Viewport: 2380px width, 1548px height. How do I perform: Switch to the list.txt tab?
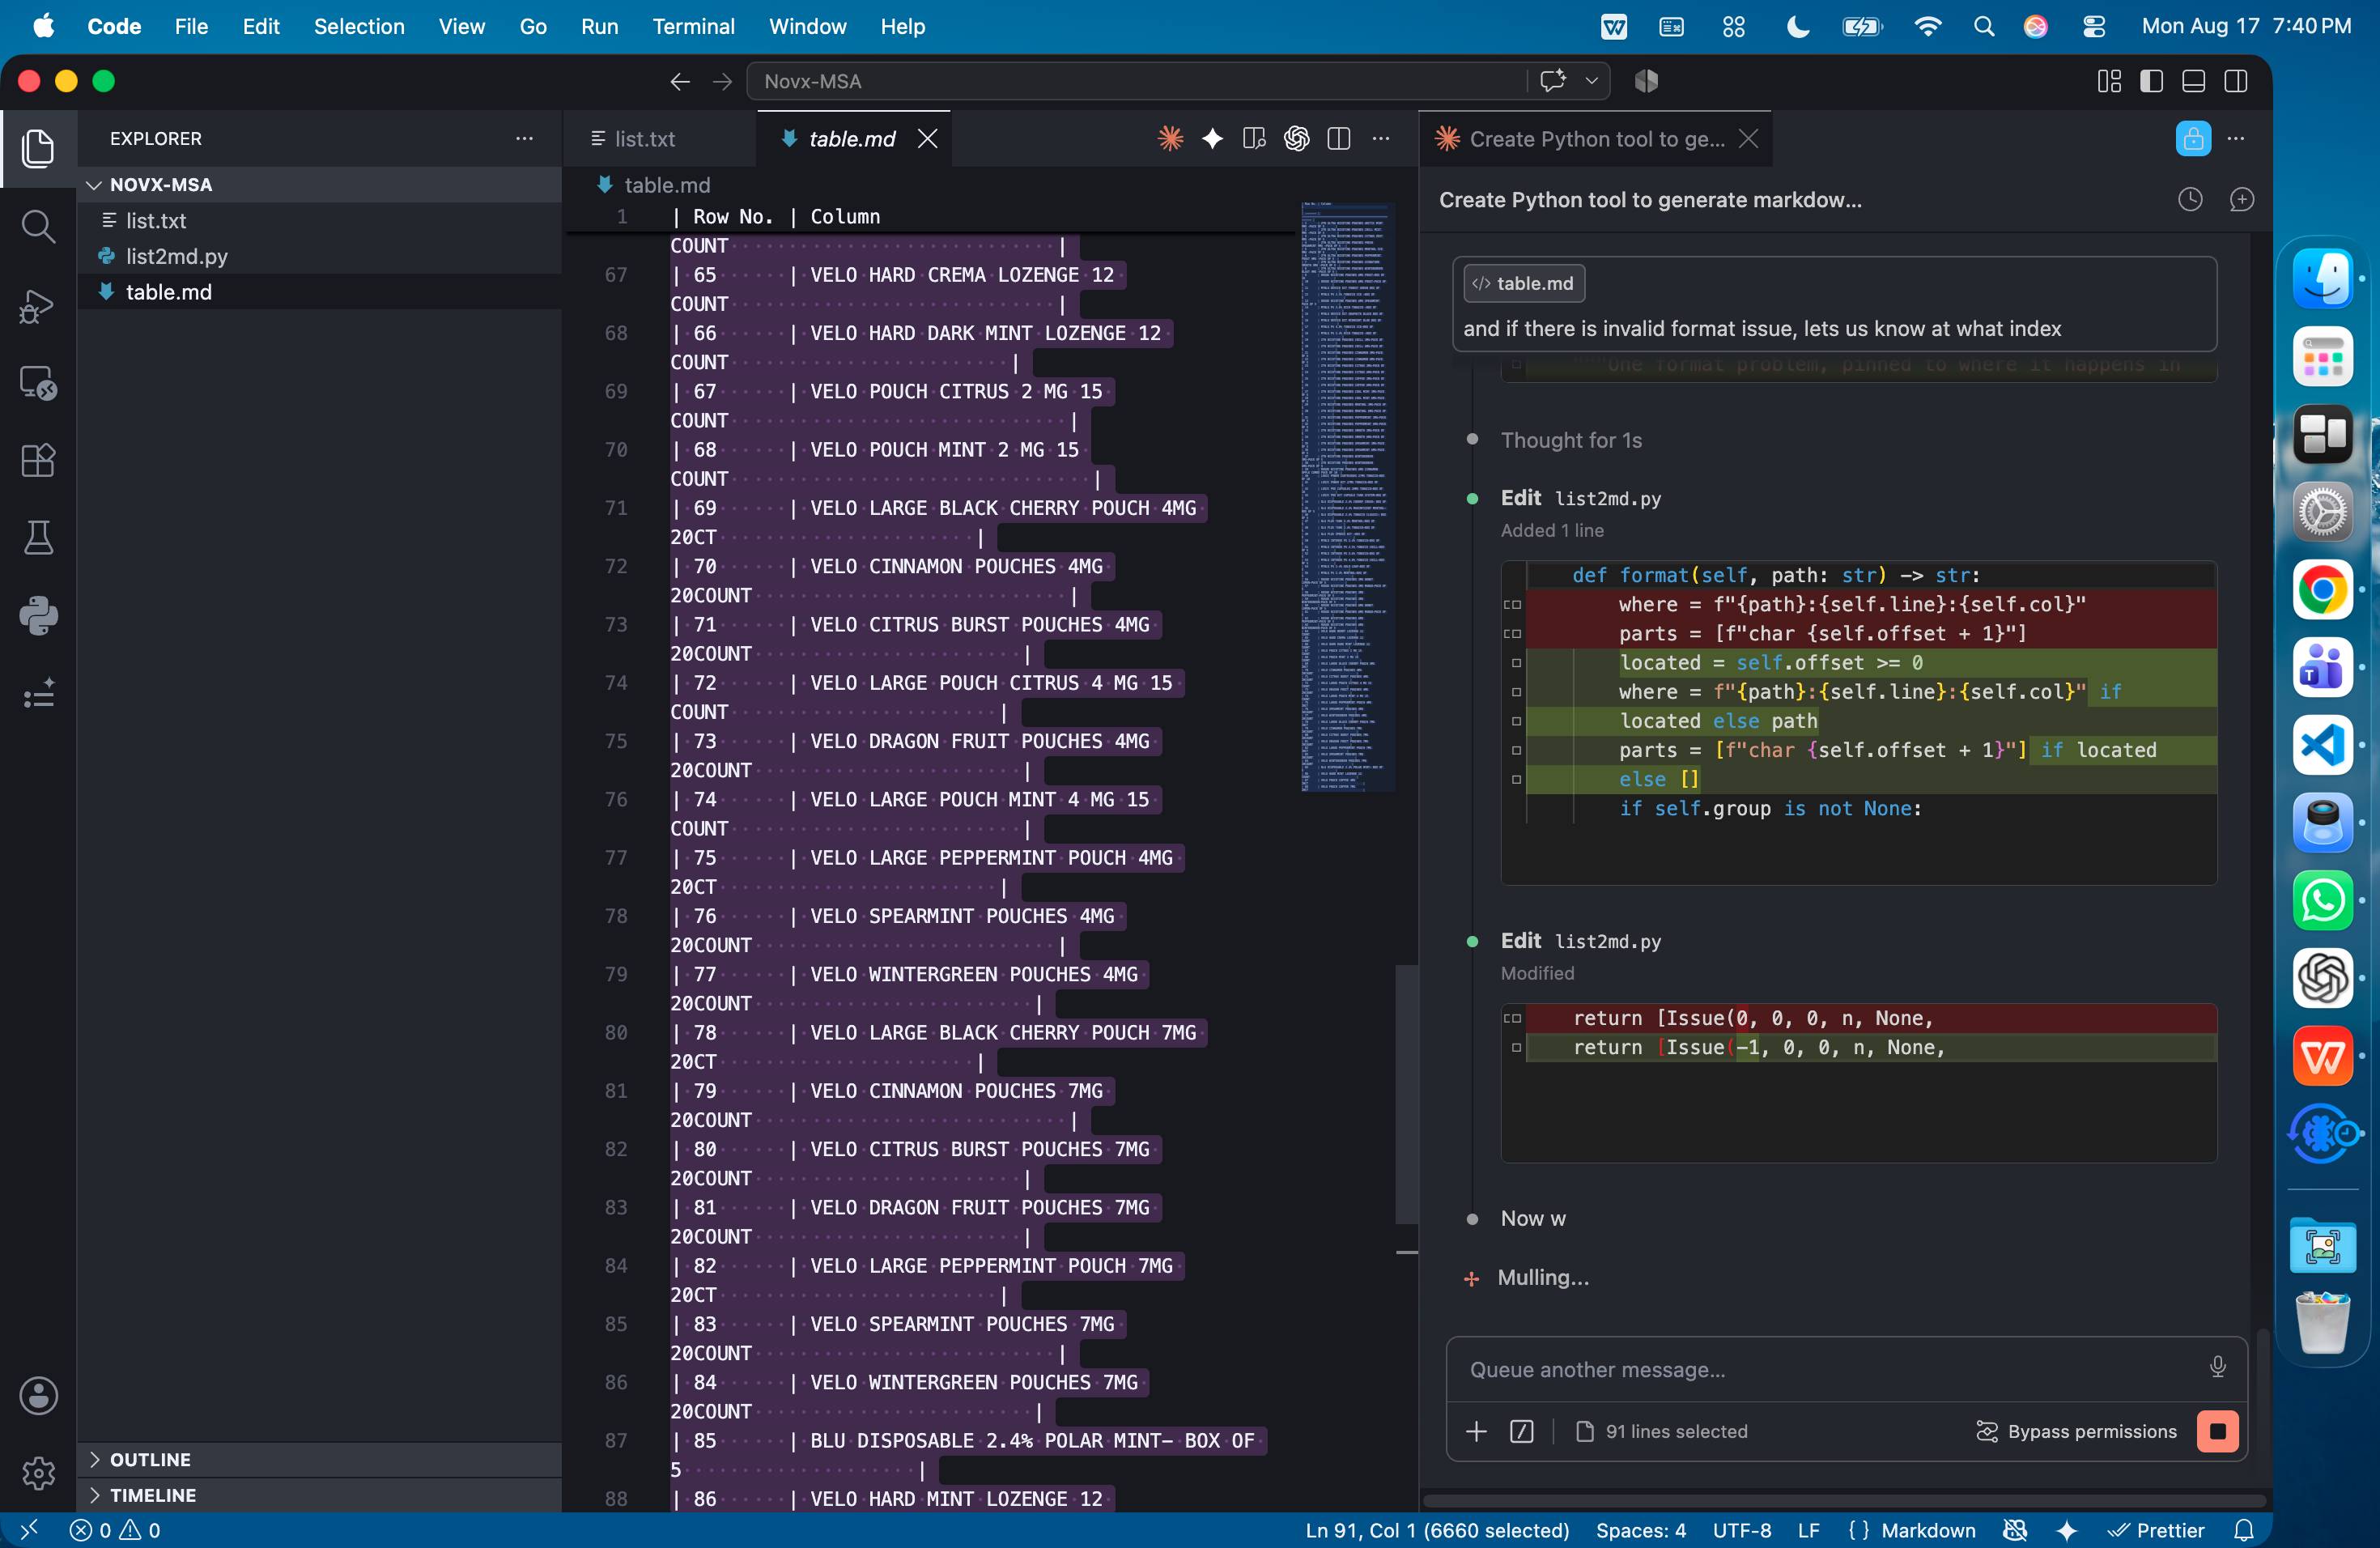coord(645,139)
